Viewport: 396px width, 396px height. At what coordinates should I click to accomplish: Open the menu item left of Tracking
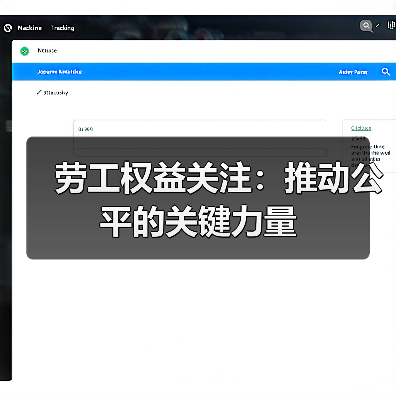click(30, 28)
